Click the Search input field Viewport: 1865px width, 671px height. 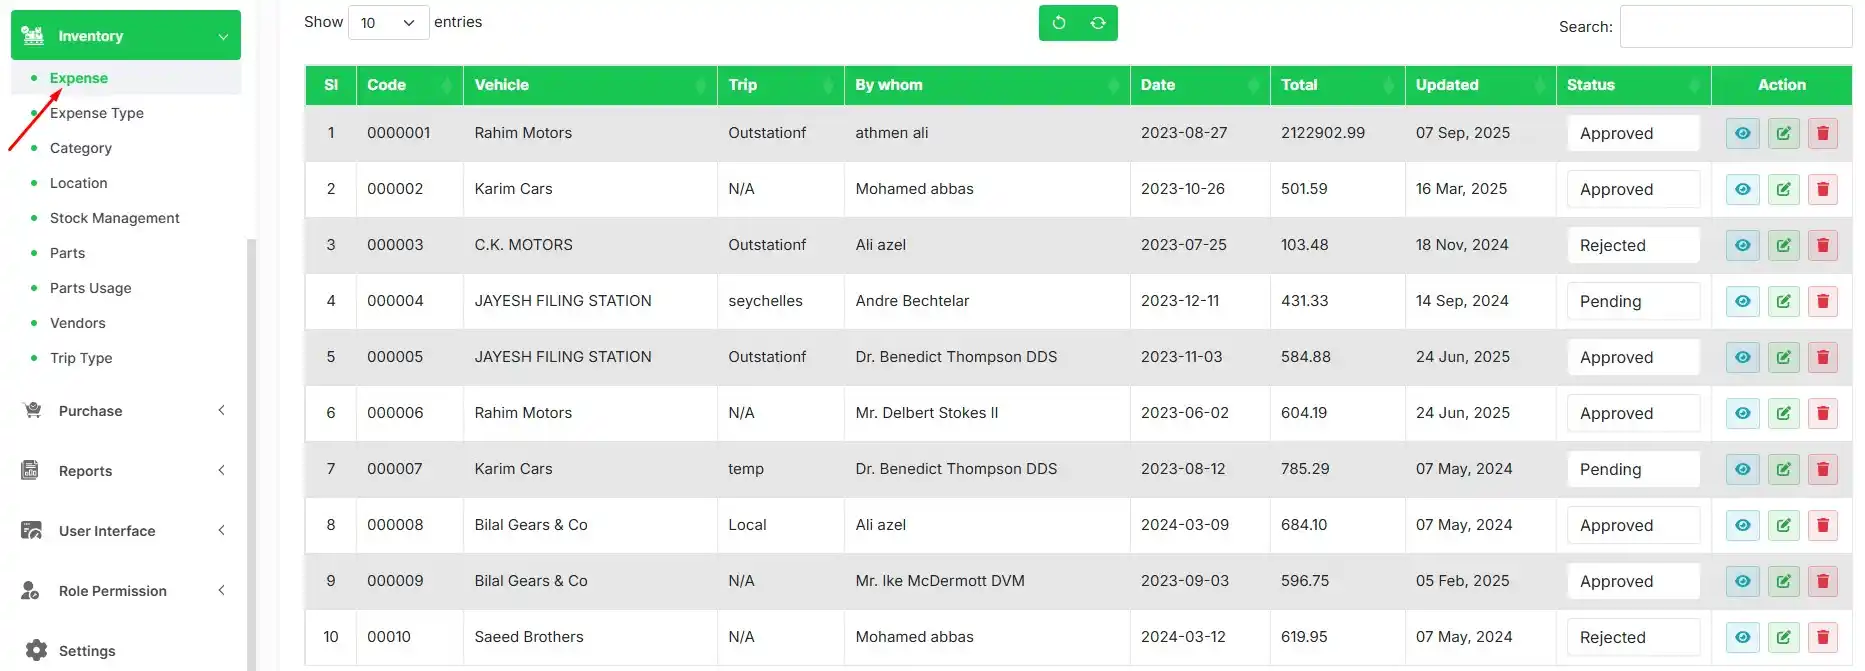pyautogui.click(x=1735, y=27)
